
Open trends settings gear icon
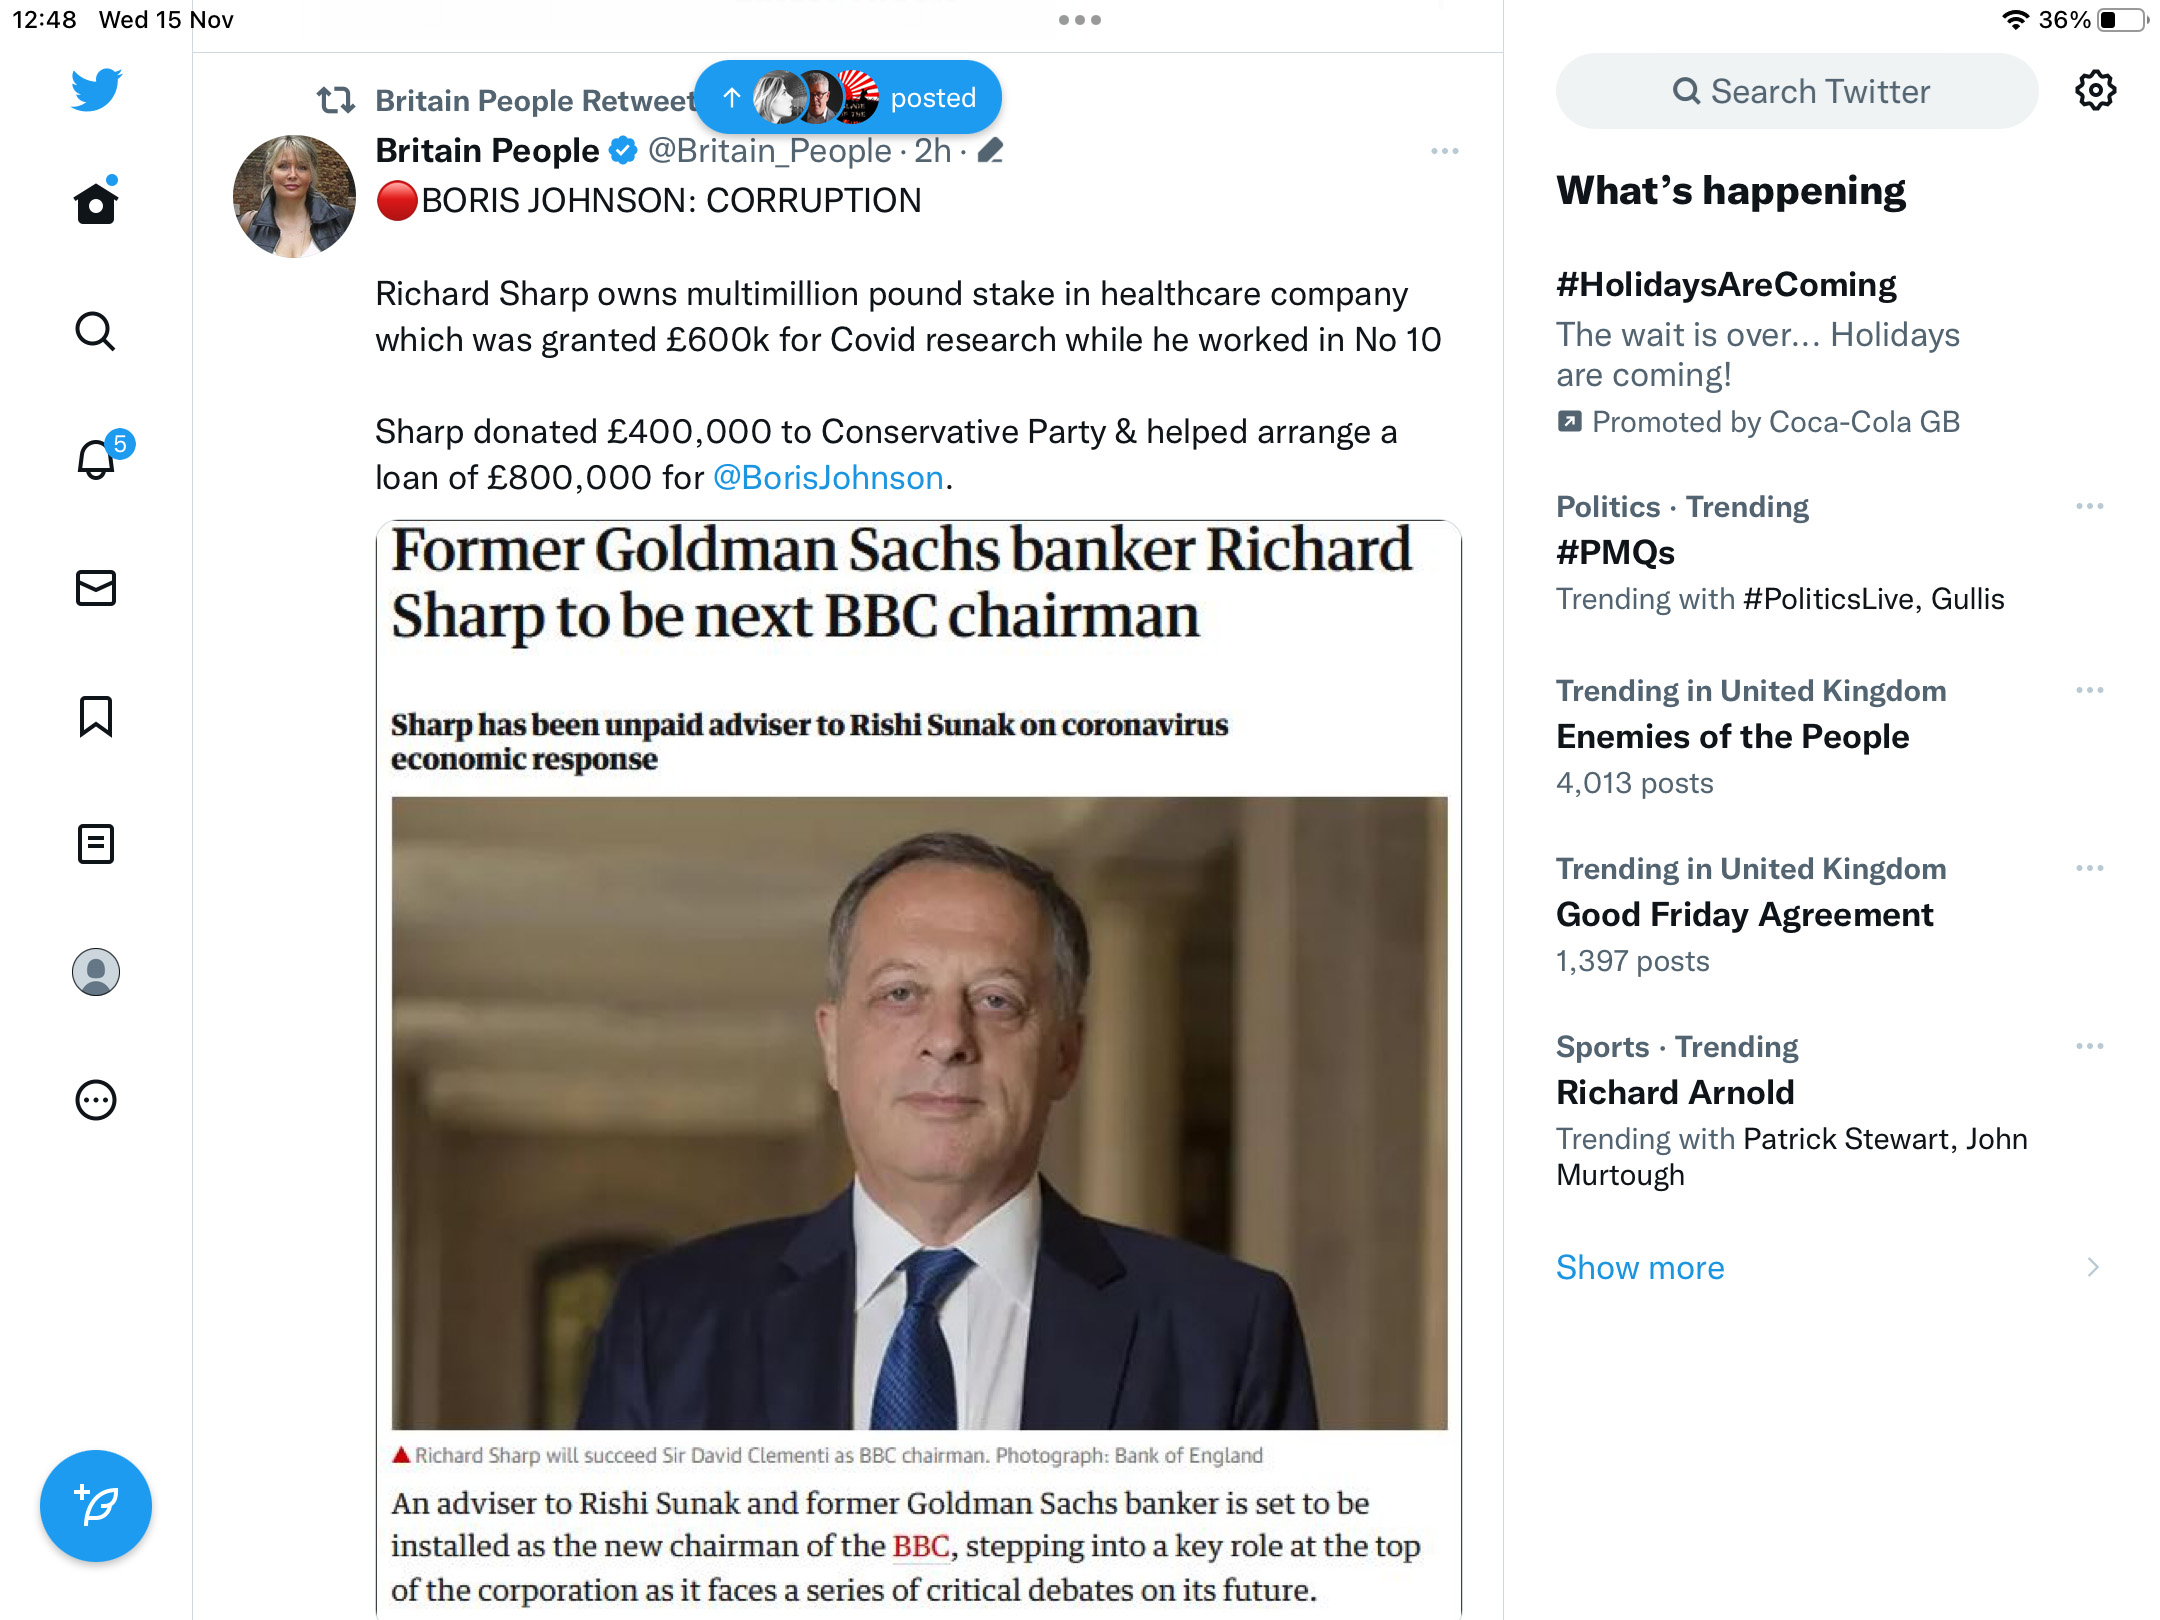(2095, 91)
